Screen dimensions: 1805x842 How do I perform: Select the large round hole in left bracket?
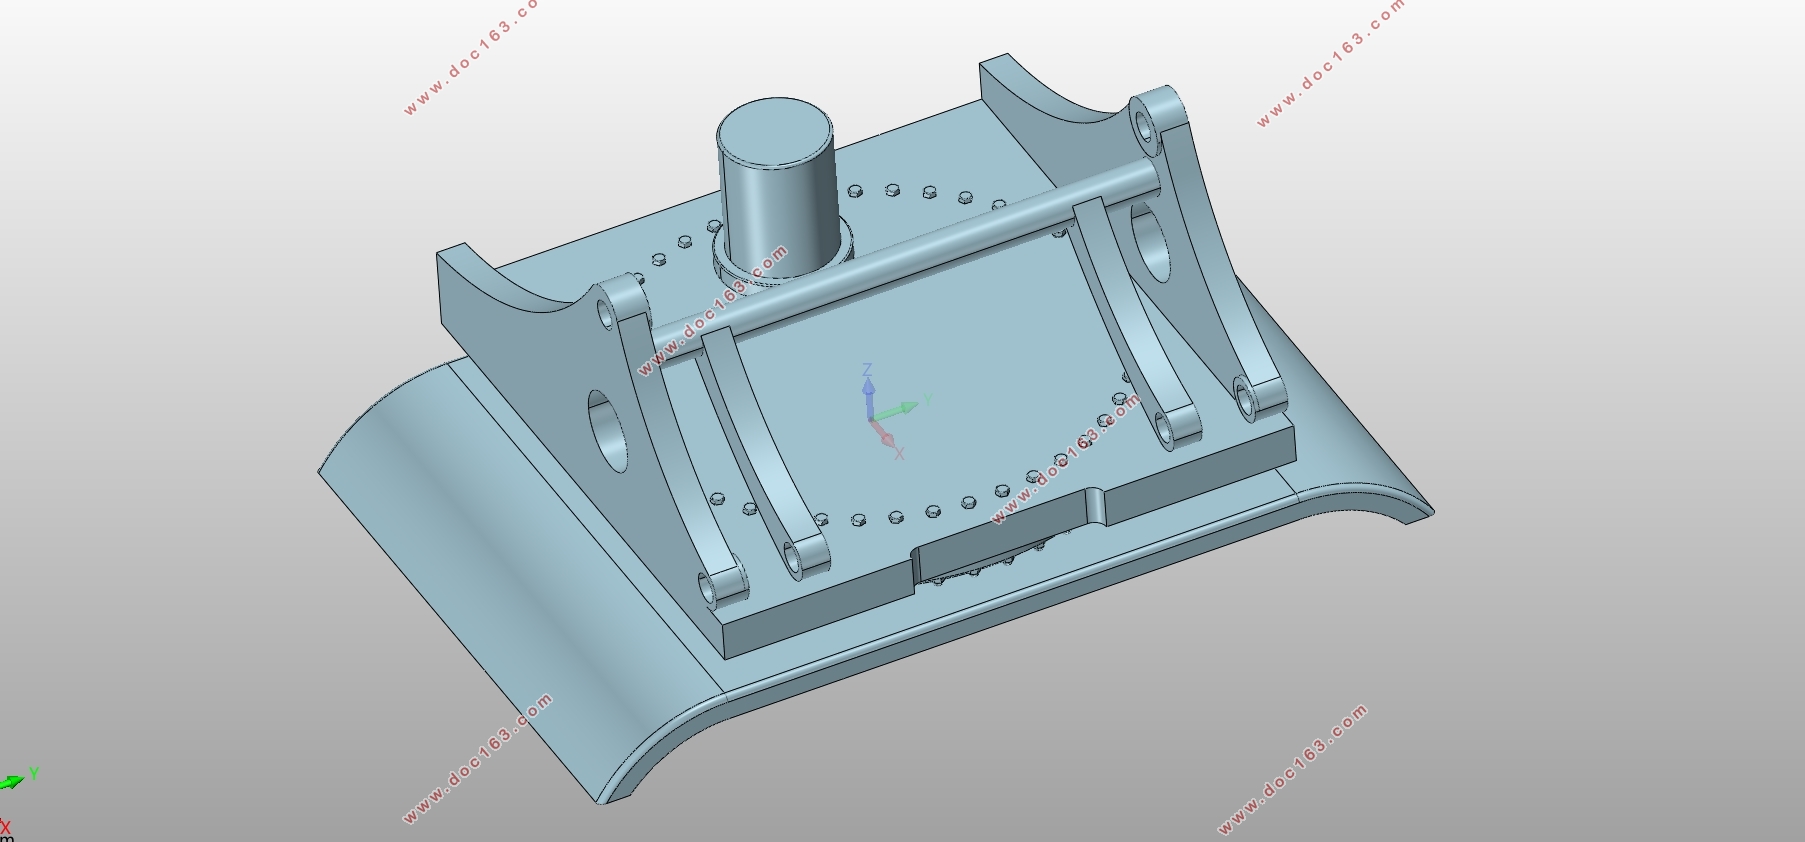(x=609, y=432)
